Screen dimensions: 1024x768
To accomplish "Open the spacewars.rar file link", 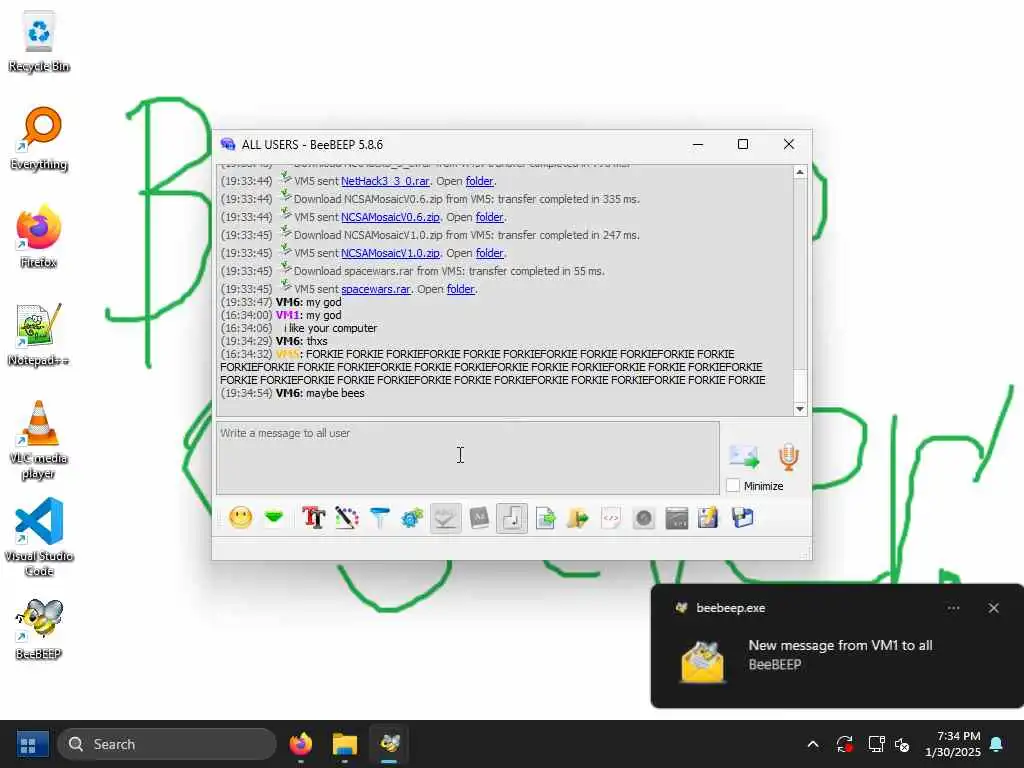I will coord(376,289).
